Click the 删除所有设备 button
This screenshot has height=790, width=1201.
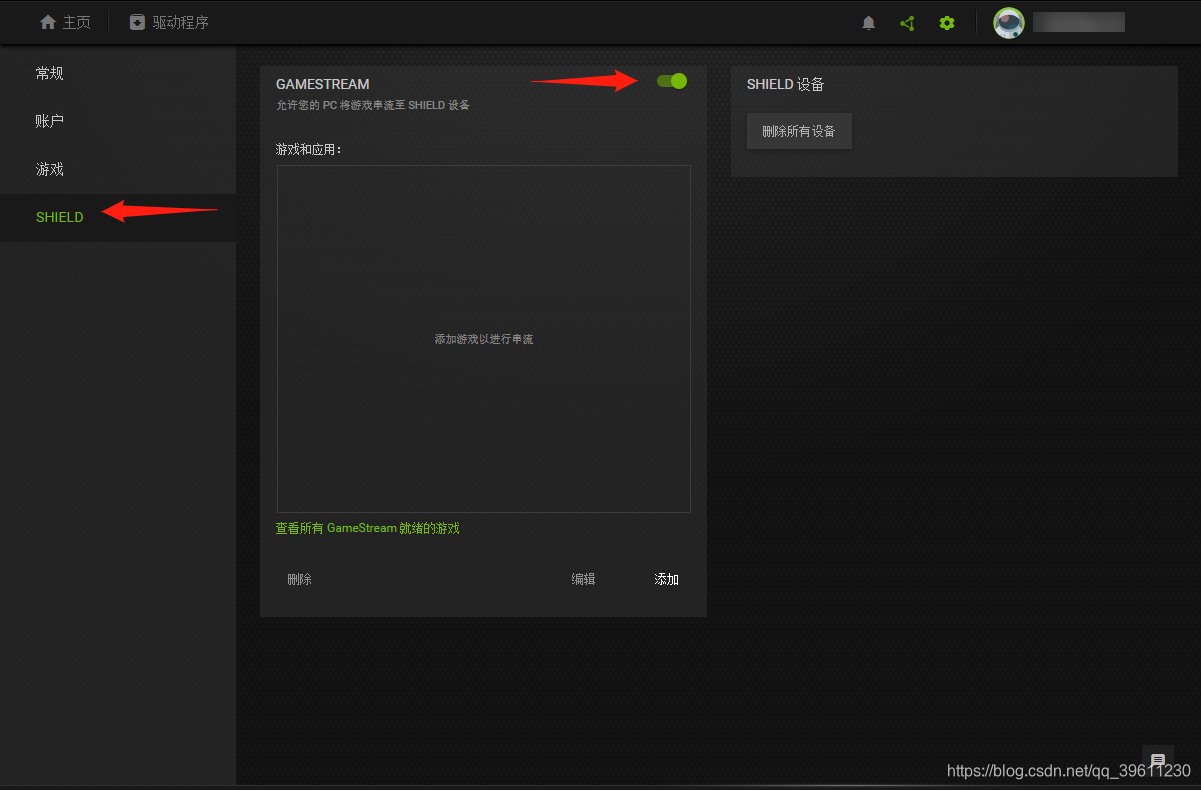click(x=799, y=131)
